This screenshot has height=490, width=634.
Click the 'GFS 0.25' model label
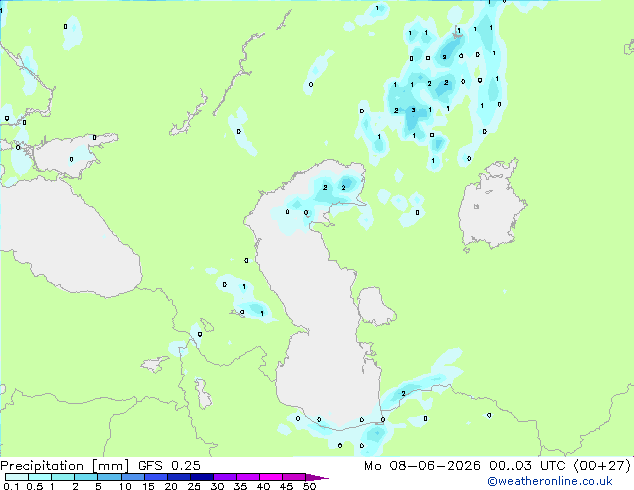(169, 465)
